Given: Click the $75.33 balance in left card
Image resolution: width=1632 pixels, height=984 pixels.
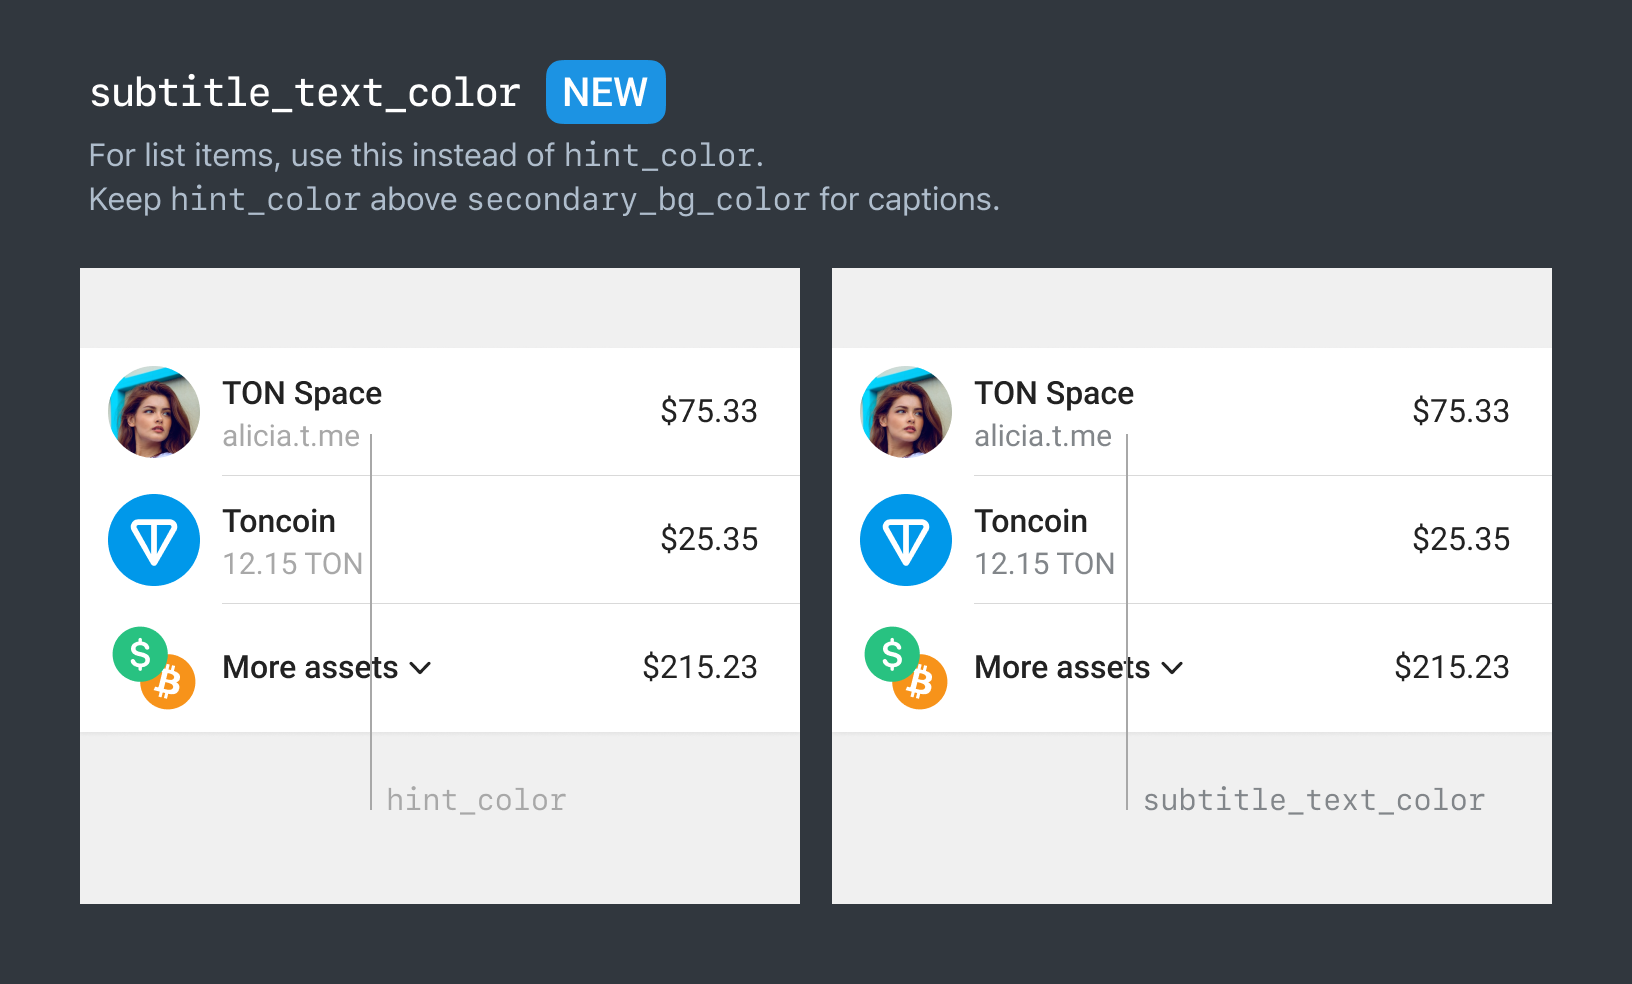Looking at the screenshot, I should tap(708, 411).
